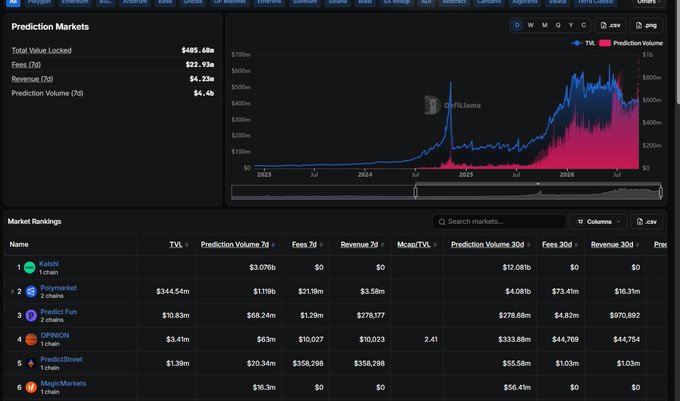Screen dimensions: 680x401
Task: Open the Predict Fun link
Action: coord(58,312)
